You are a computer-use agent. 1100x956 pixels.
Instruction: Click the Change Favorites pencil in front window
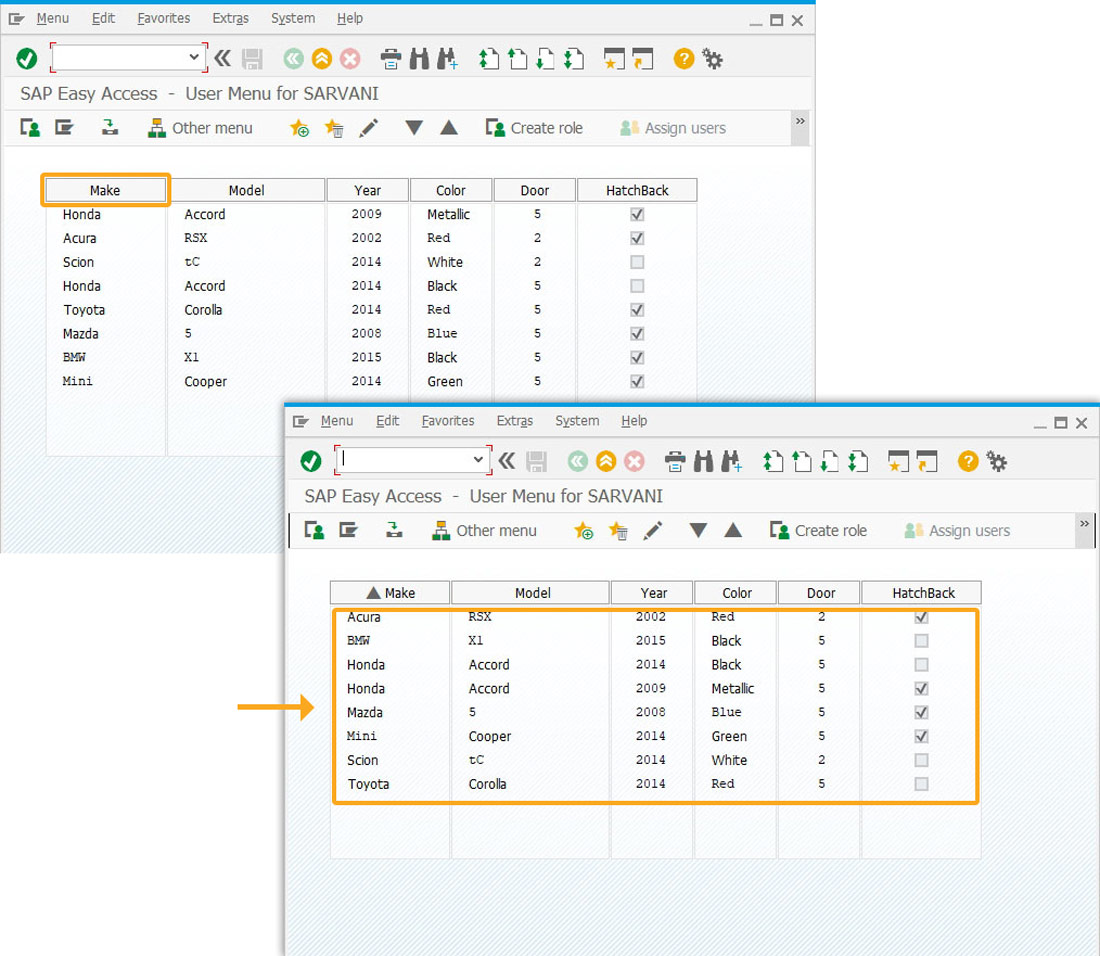tap(652, 531)
